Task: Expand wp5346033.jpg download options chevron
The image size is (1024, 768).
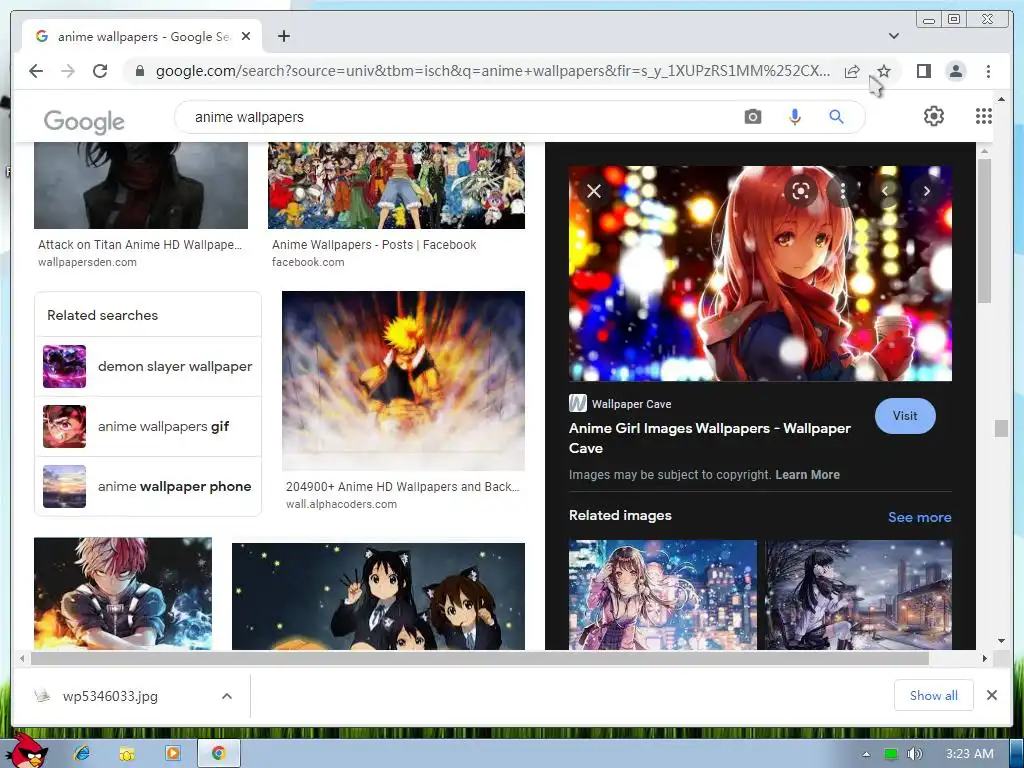Action: (x=227, y=696)
